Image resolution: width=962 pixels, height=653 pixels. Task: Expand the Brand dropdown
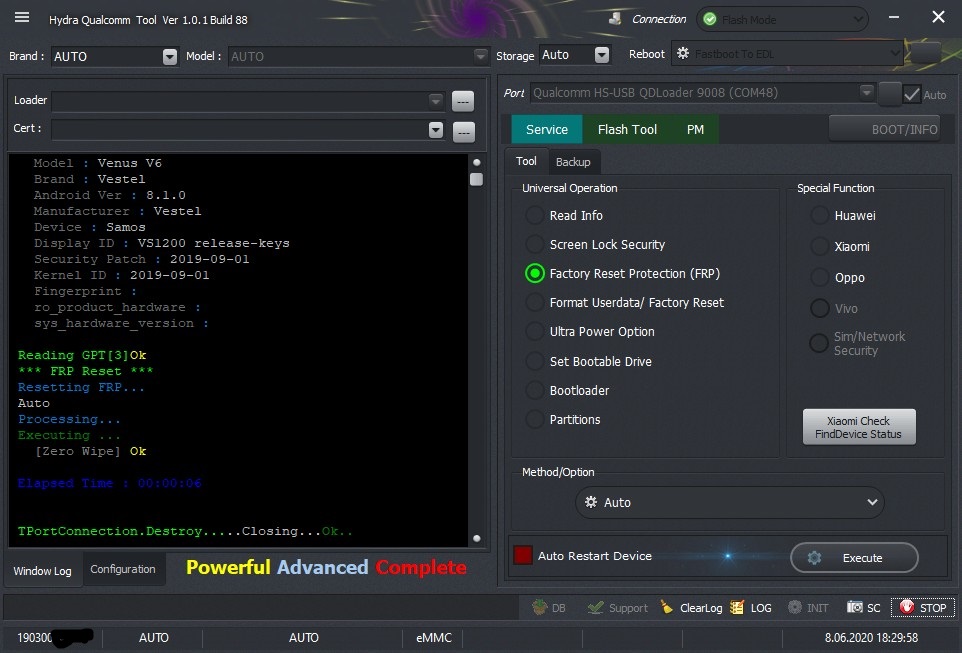[x=170, y=56]
